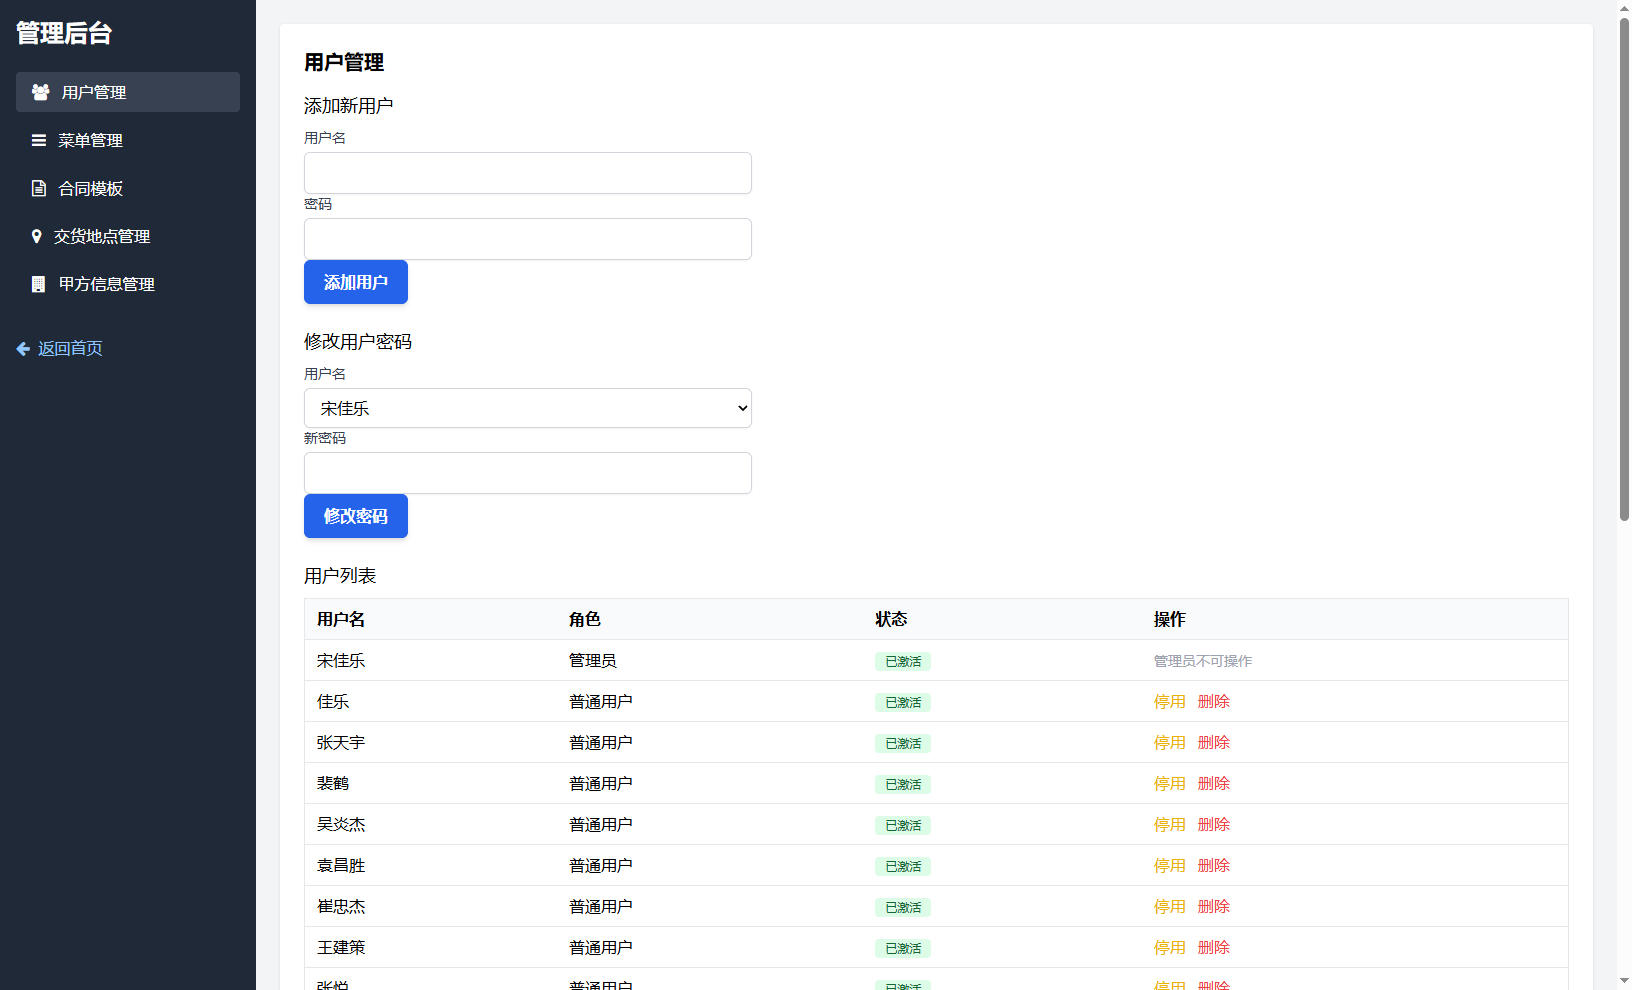Click the map pin icon beside 交货地点管理
This screenshot has width=1632, height=990.
(x=37, y=236)
